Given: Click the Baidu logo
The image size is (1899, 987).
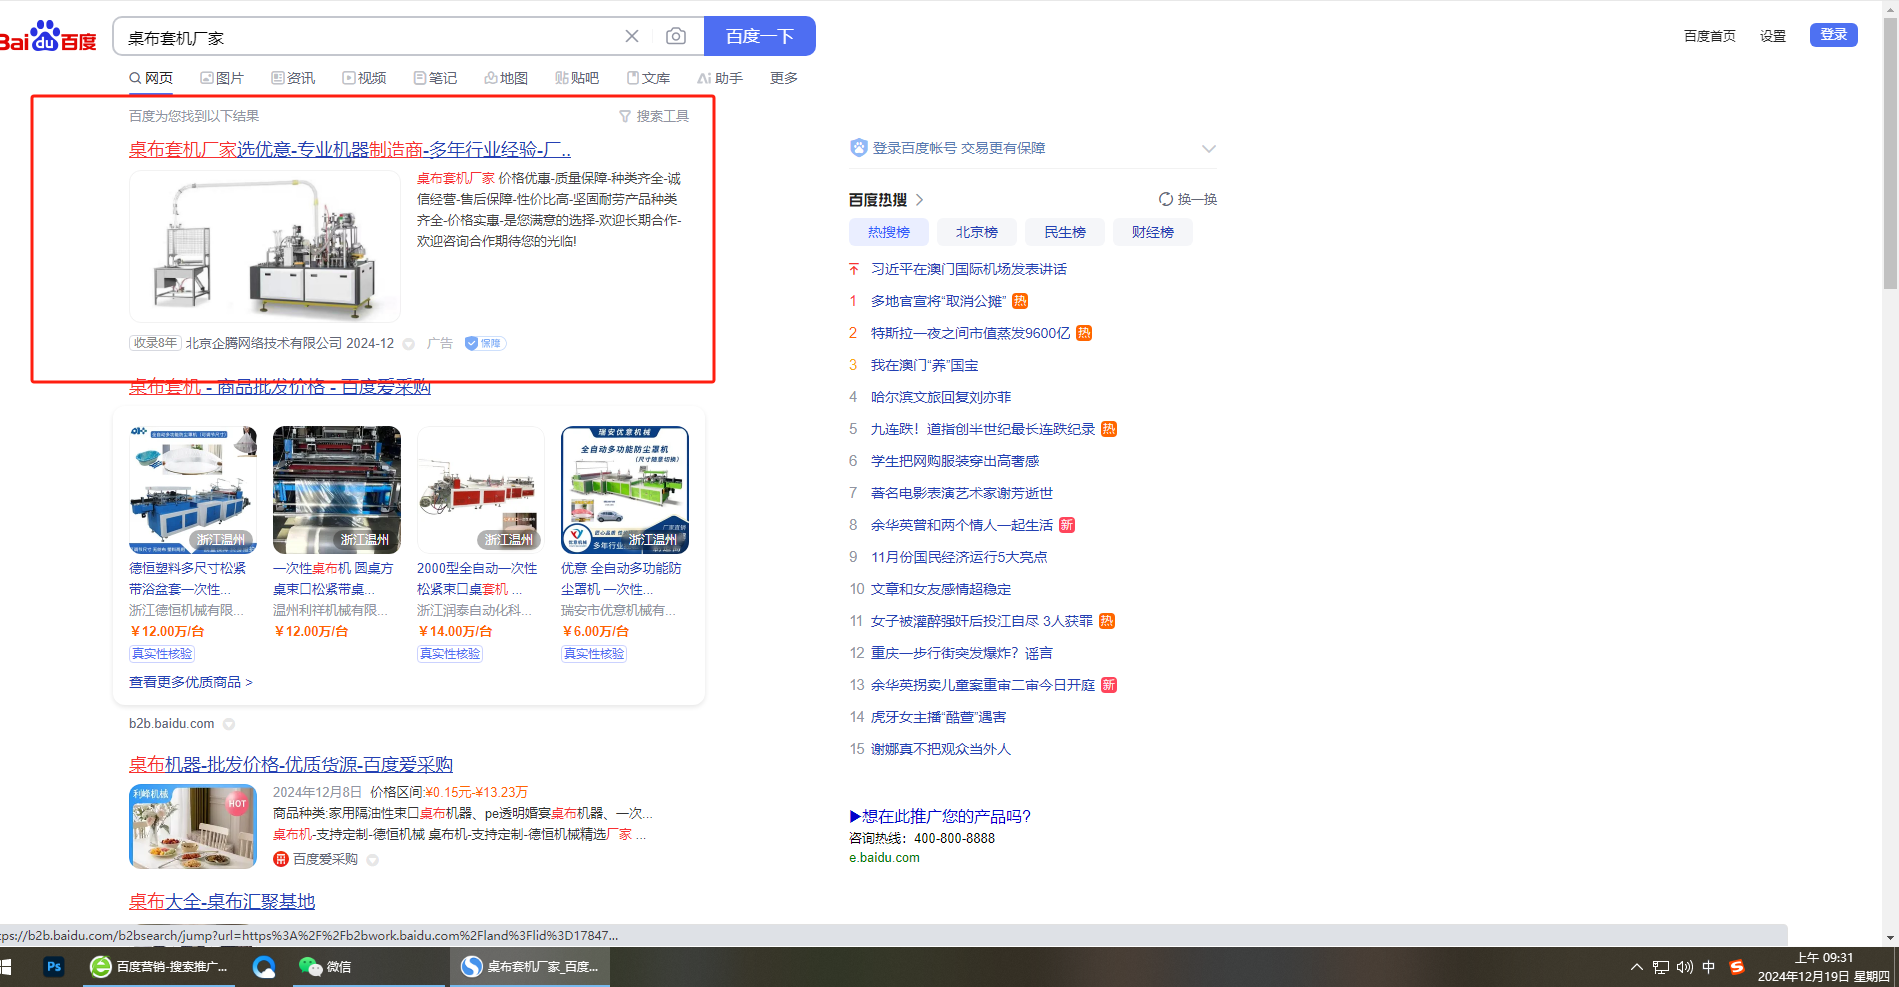Looking at the screenshot, I should [x=48, y=37].
